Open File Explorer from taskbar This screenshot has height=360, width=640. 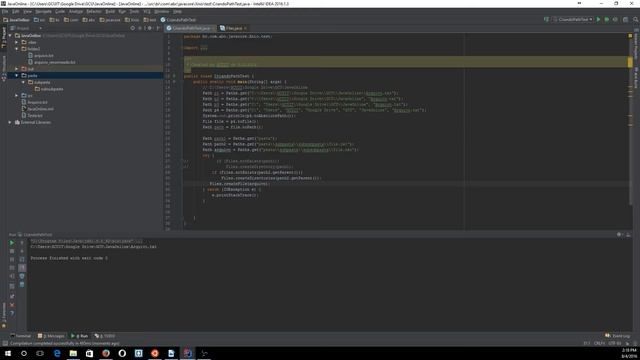point(73,353)
